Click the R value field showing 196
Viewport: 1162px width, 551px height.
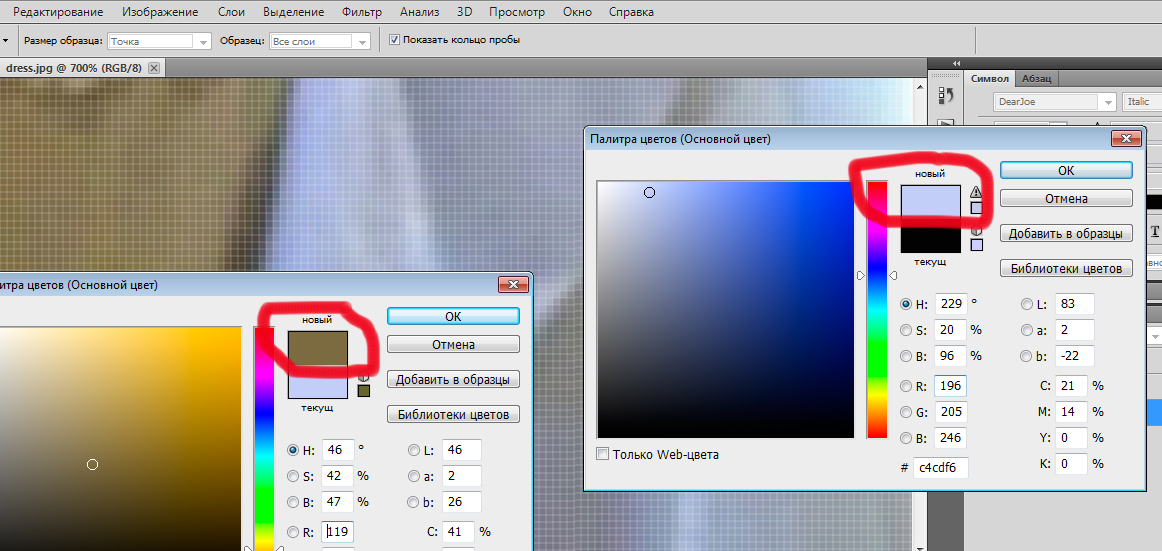950,386
